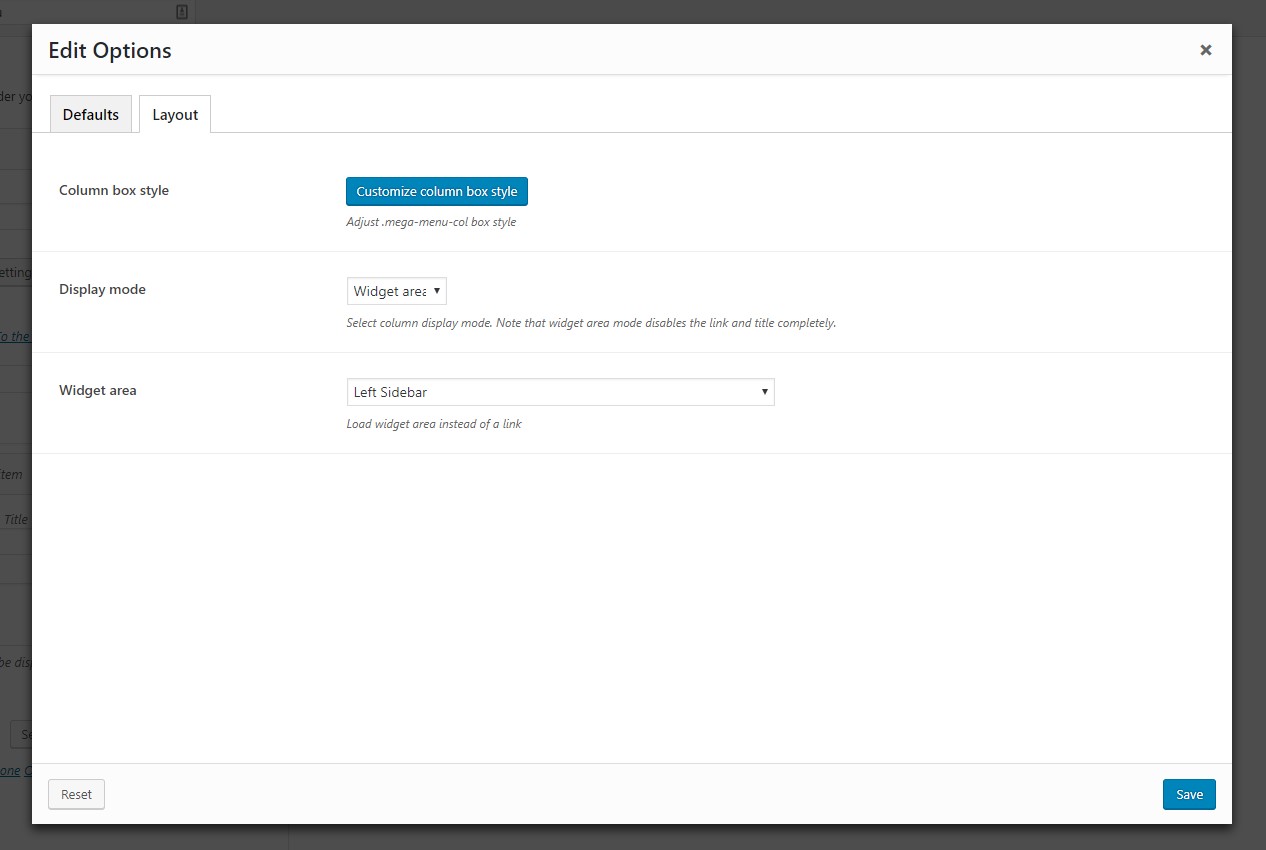Click the partially hidden 'To the' link
Screen dimensions: 1266x850
[x=15, y=337]
